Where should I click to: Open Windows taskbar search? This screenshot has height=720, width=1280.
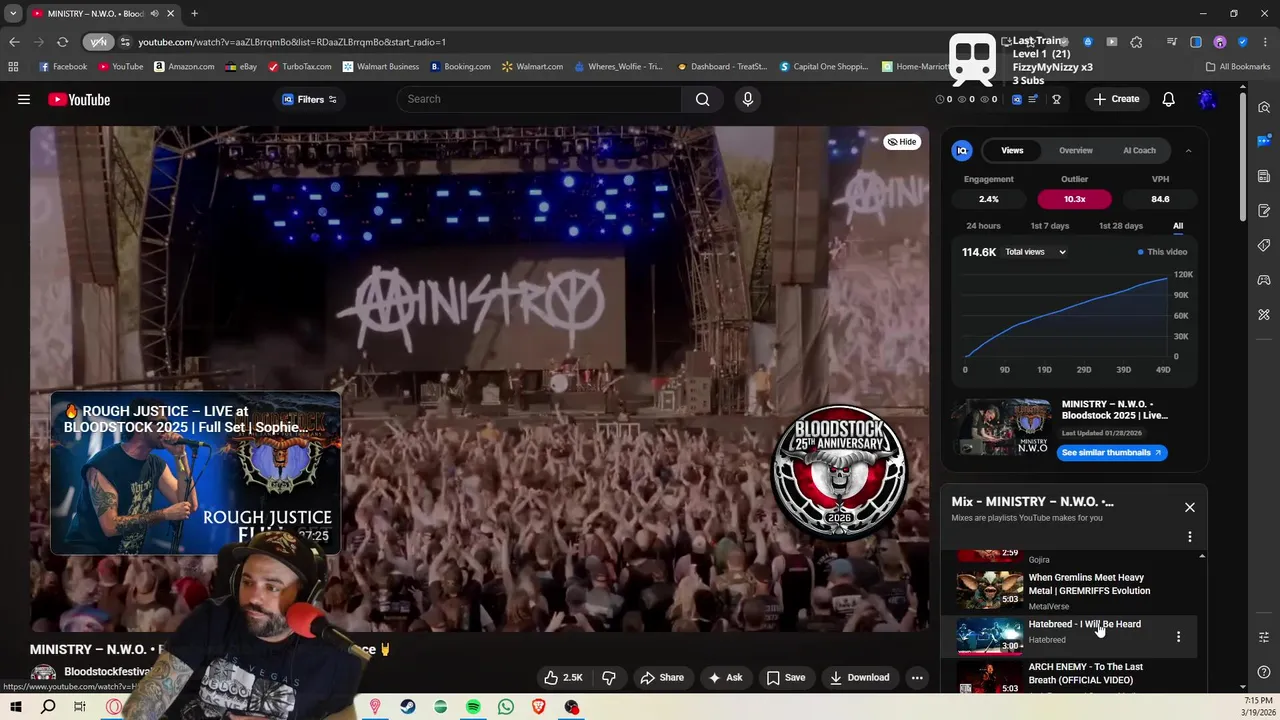click(x=48, y=707)
